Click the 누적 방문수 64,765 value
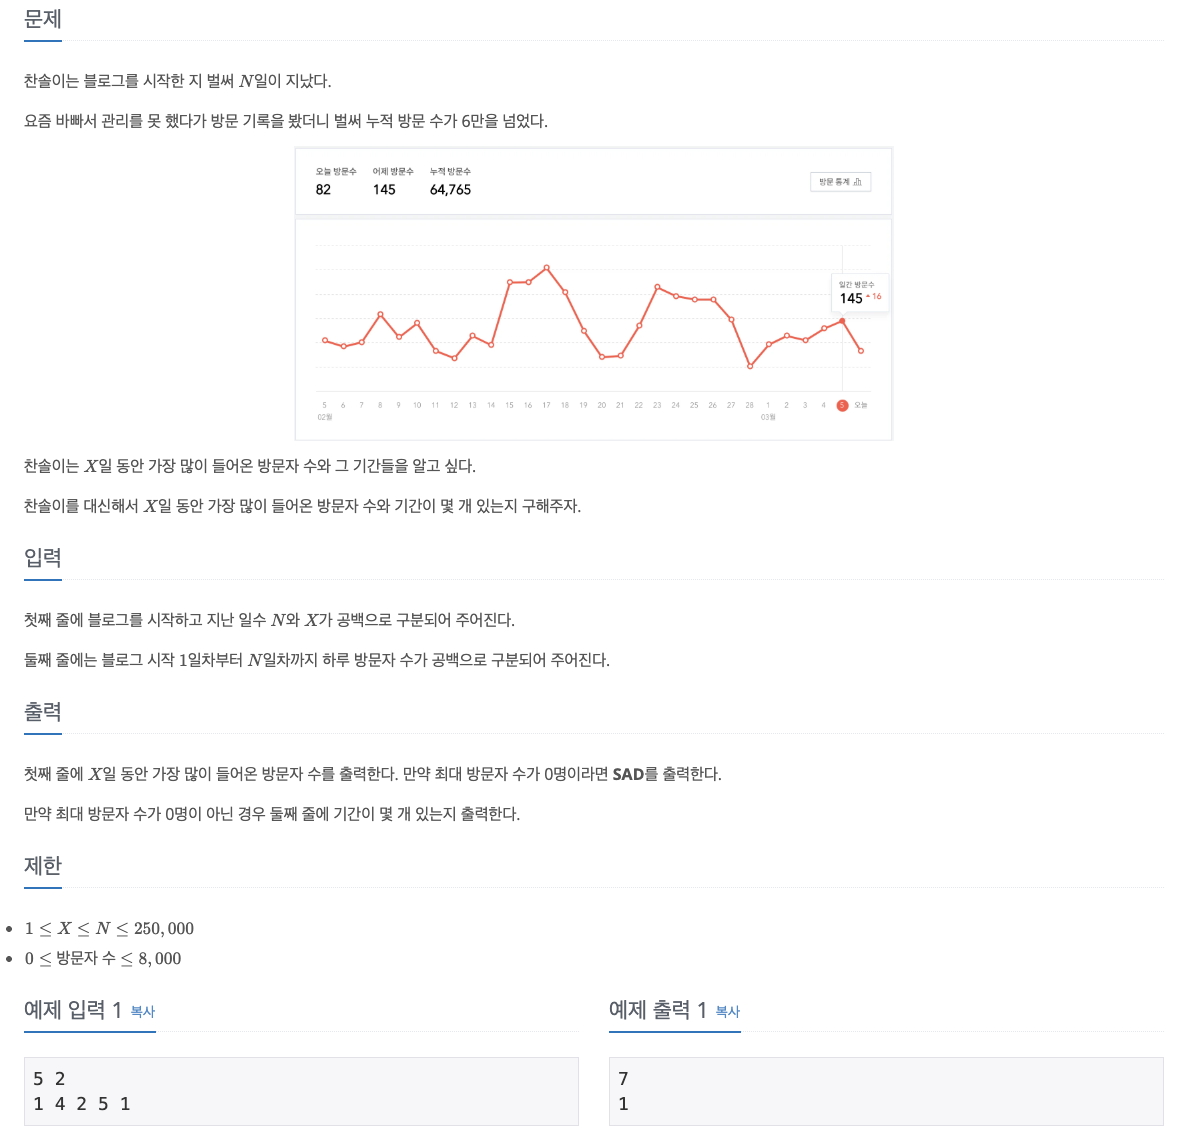Screen dimensions: 1182x1146 [x=450, y=190]
